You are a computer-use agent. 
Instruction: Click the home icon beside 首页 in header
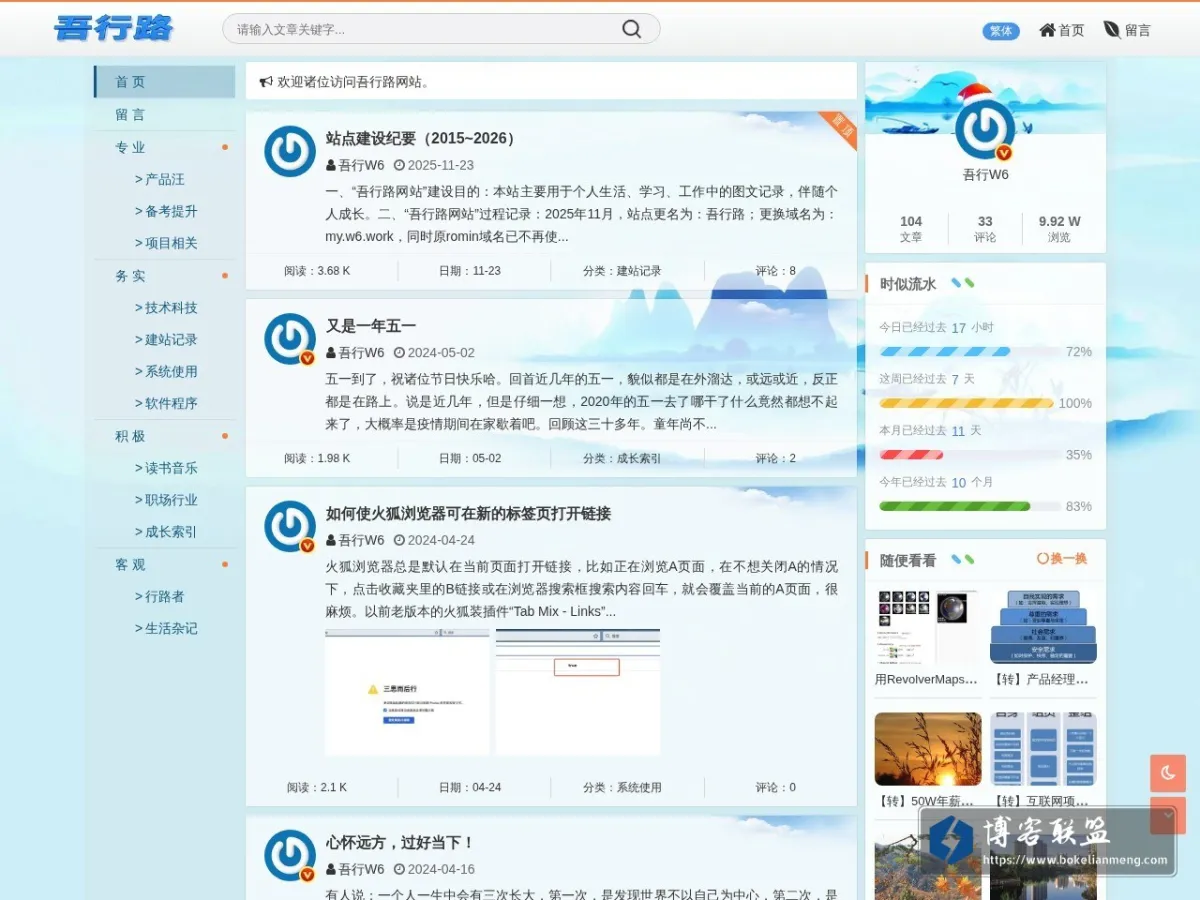1047,30
